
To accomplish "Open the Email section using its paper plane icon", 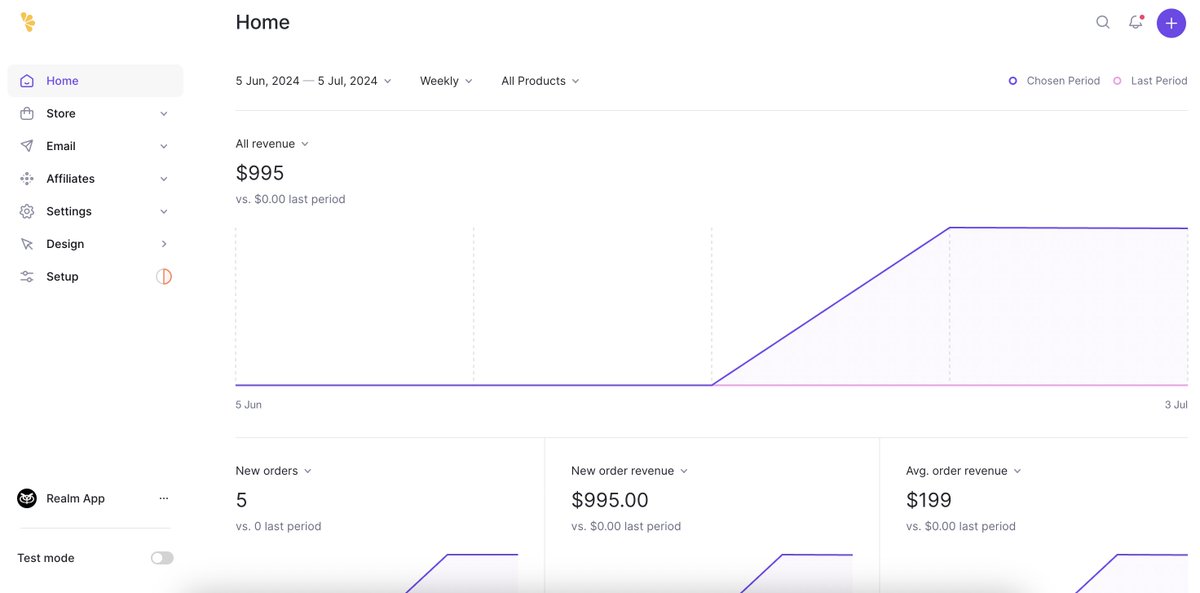I will (x=26, y=145).
